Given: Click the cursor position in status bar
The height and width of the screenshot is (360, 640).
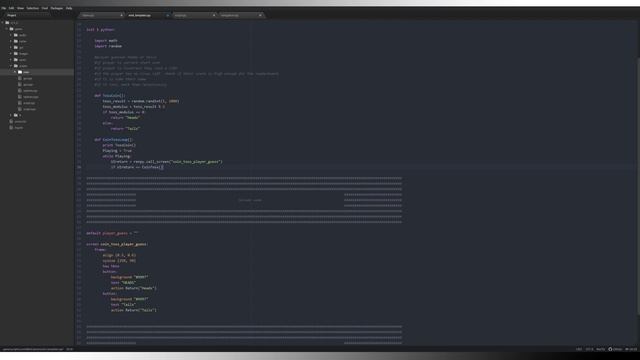Looking at the screenshot, I should 70,349.
